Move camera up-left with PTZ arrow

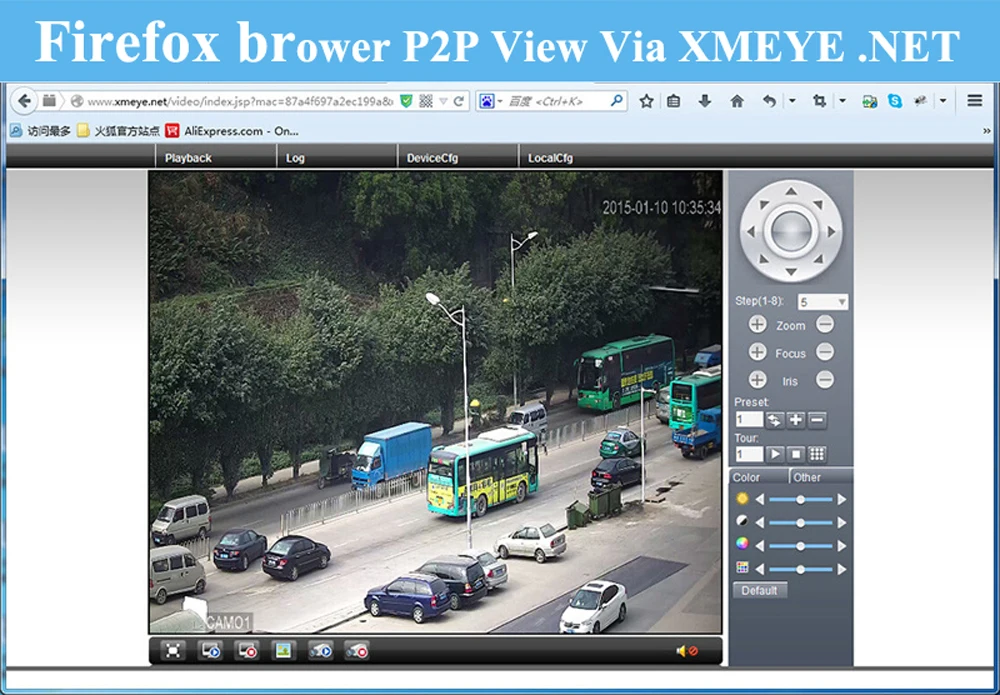click(x=764, y=205)
